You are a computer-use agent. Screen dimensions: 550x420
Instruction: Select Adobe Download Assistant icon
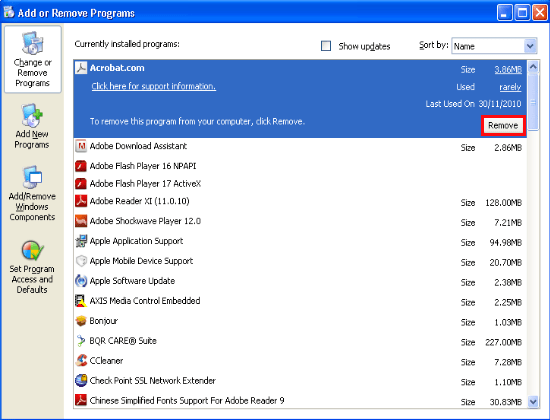[x=81, y=146]
